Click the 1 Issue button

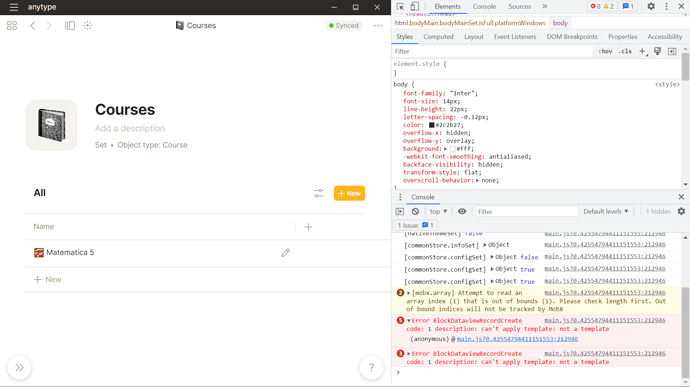point(415,225)
